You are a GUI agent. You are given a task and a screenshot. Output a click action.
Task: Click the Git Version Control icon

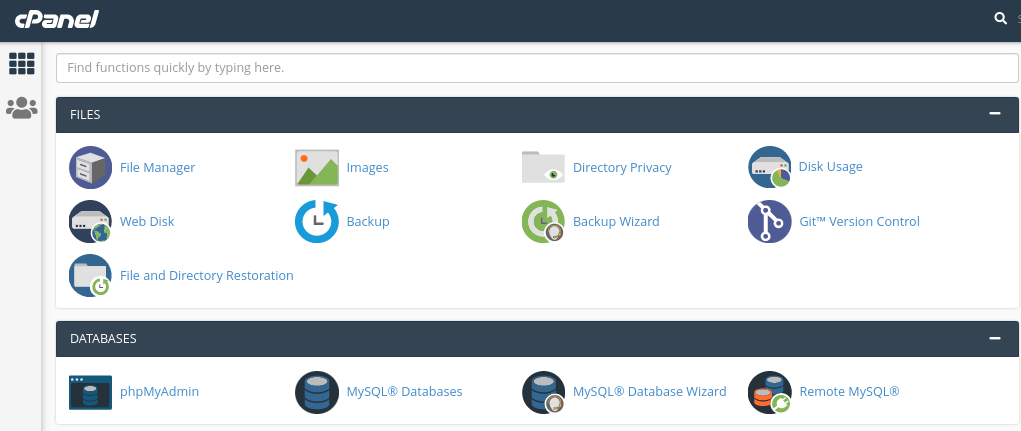tap(769, 222)
